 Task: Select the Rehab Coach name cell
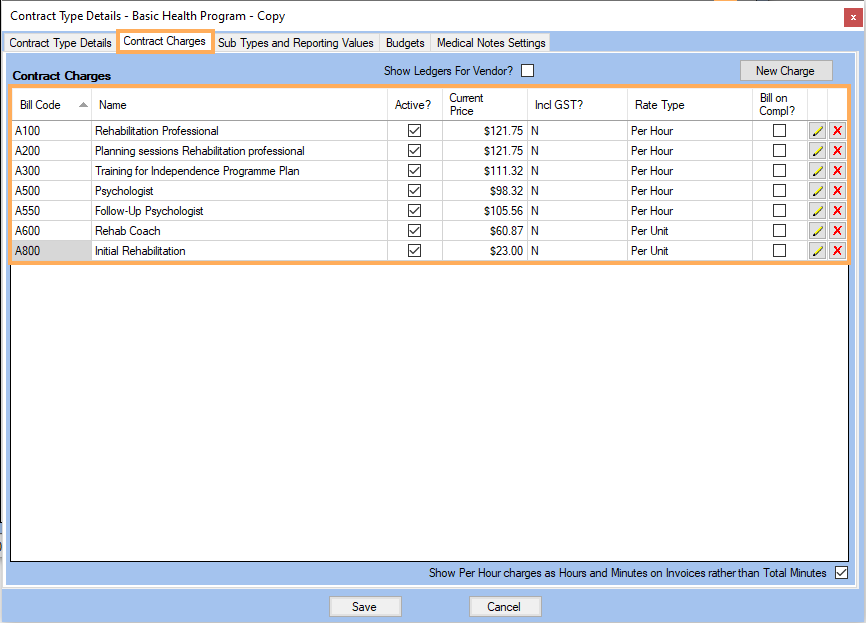[x=239, y=231]
